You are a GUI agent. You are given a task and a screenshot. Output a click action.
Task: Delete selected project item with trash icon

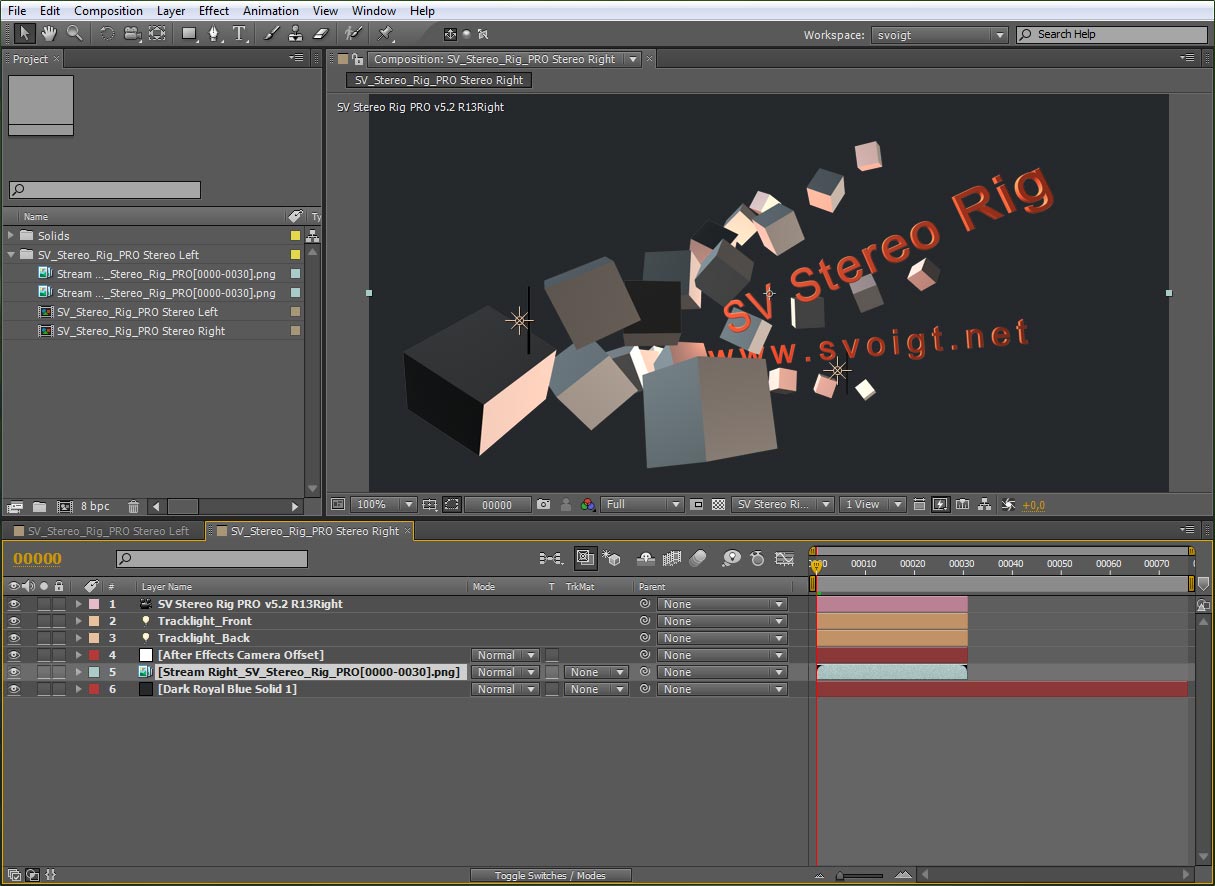[132, 507]
